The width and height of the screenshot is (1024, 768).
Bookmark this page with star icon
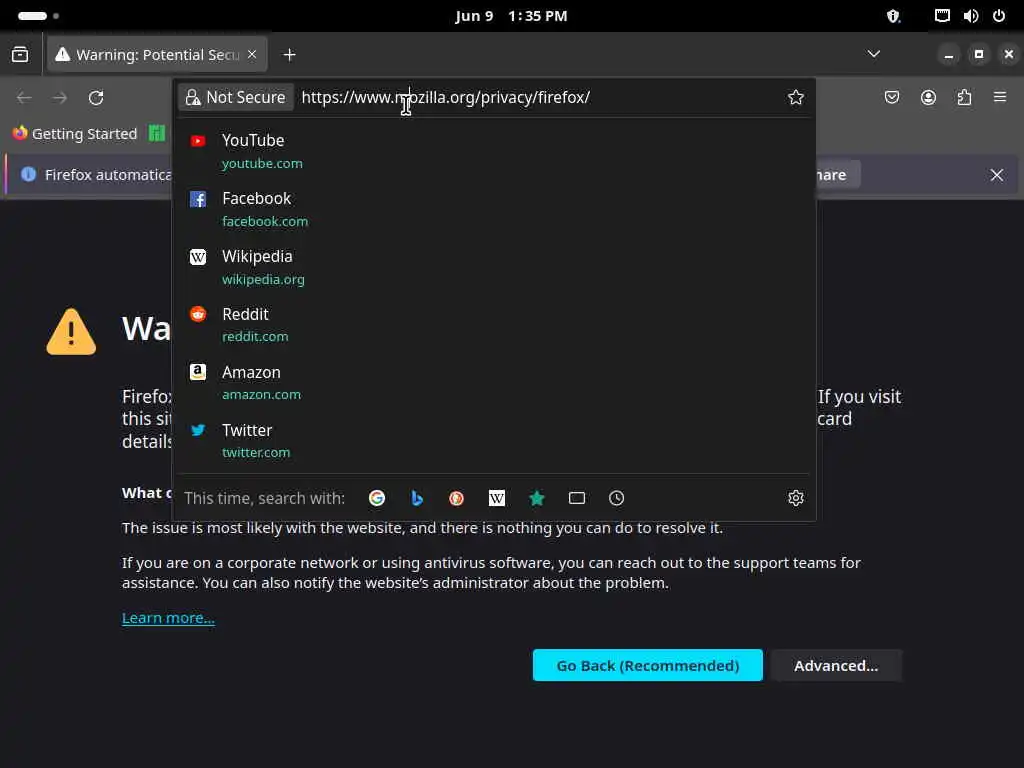coord(795,97)
